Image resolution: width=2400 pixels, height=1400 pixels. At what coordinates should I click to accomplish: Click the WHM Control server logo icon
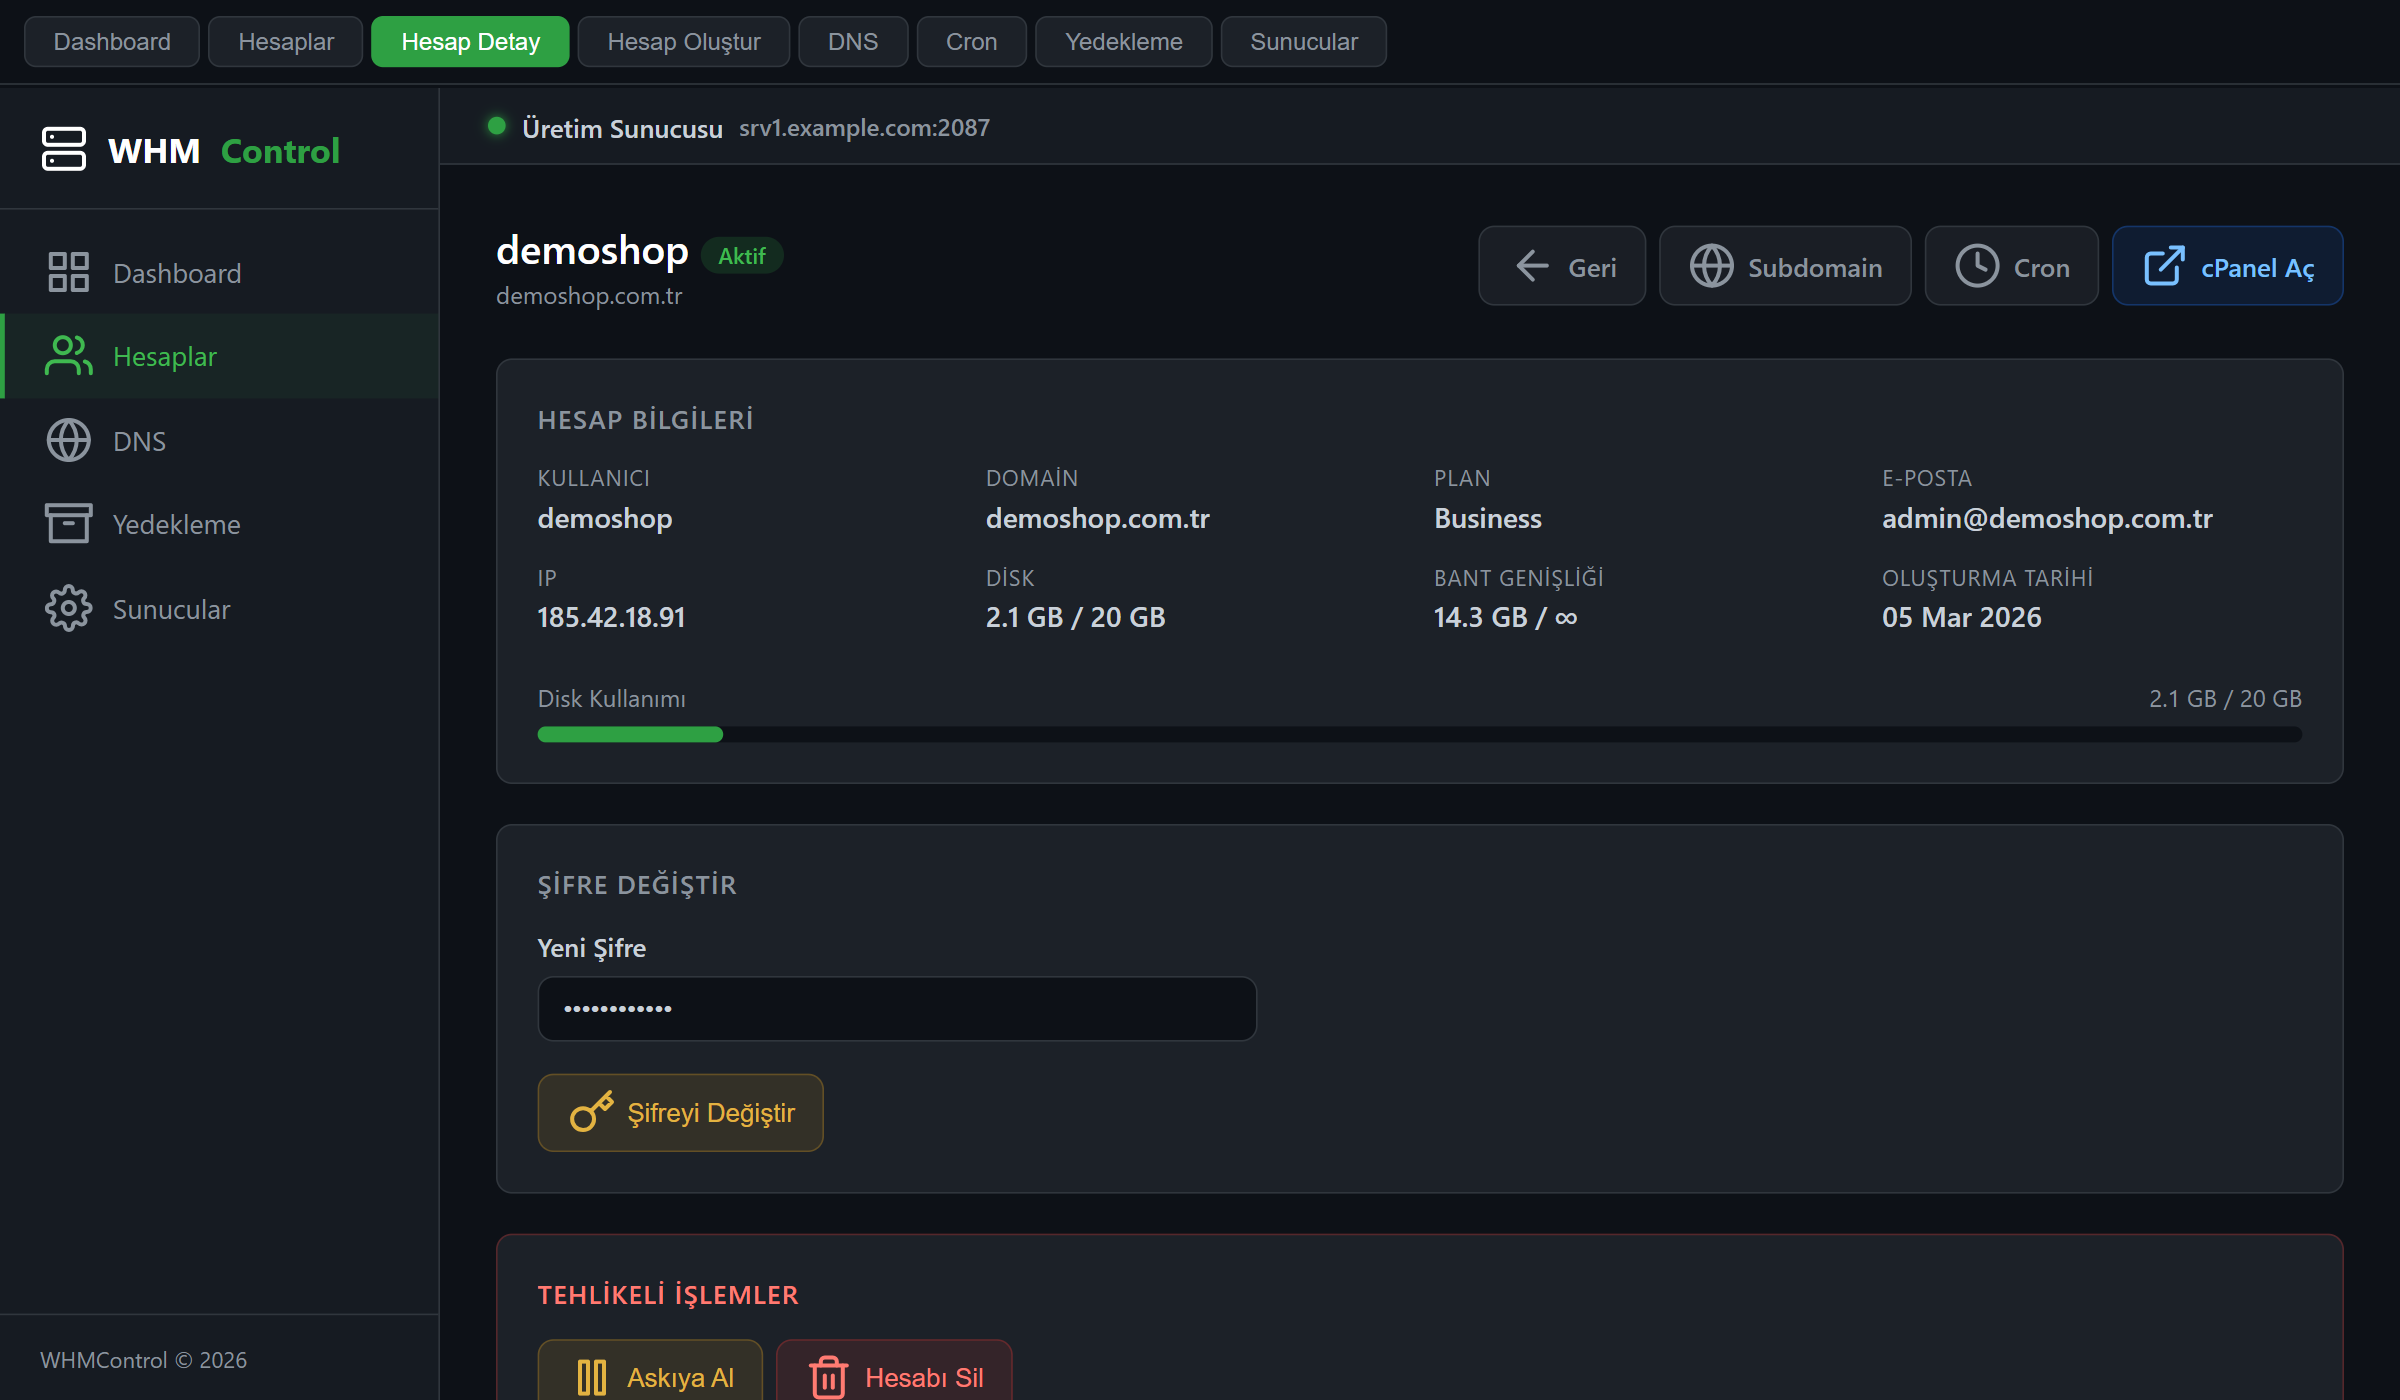pyautogui.click(x=64, y=149)
